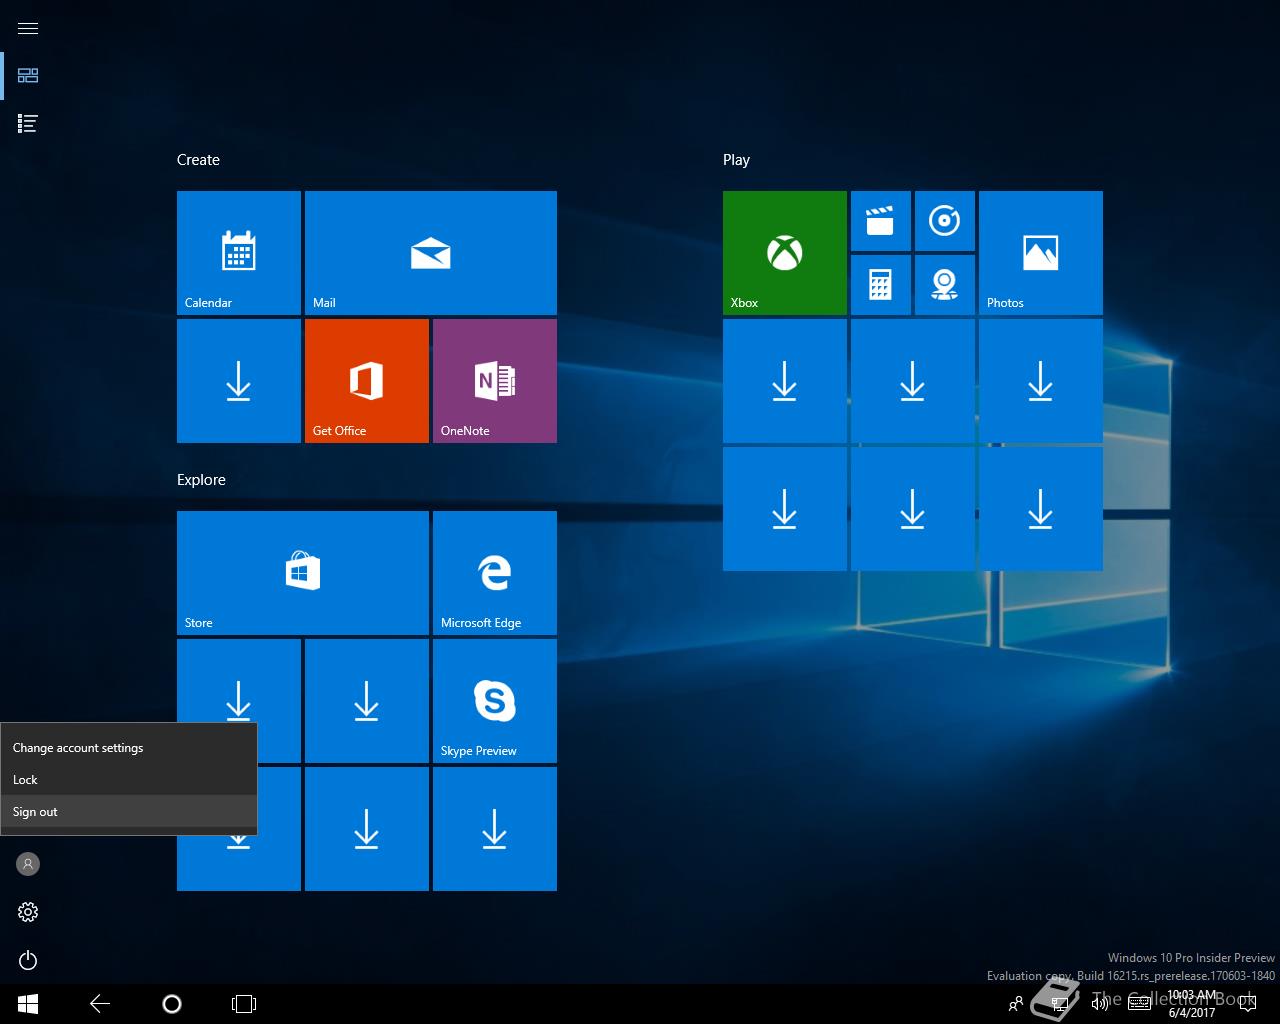Open the Store tile
Image resolution: width=1280 pixels, height=1024 pixels.
tap(303, 573)
